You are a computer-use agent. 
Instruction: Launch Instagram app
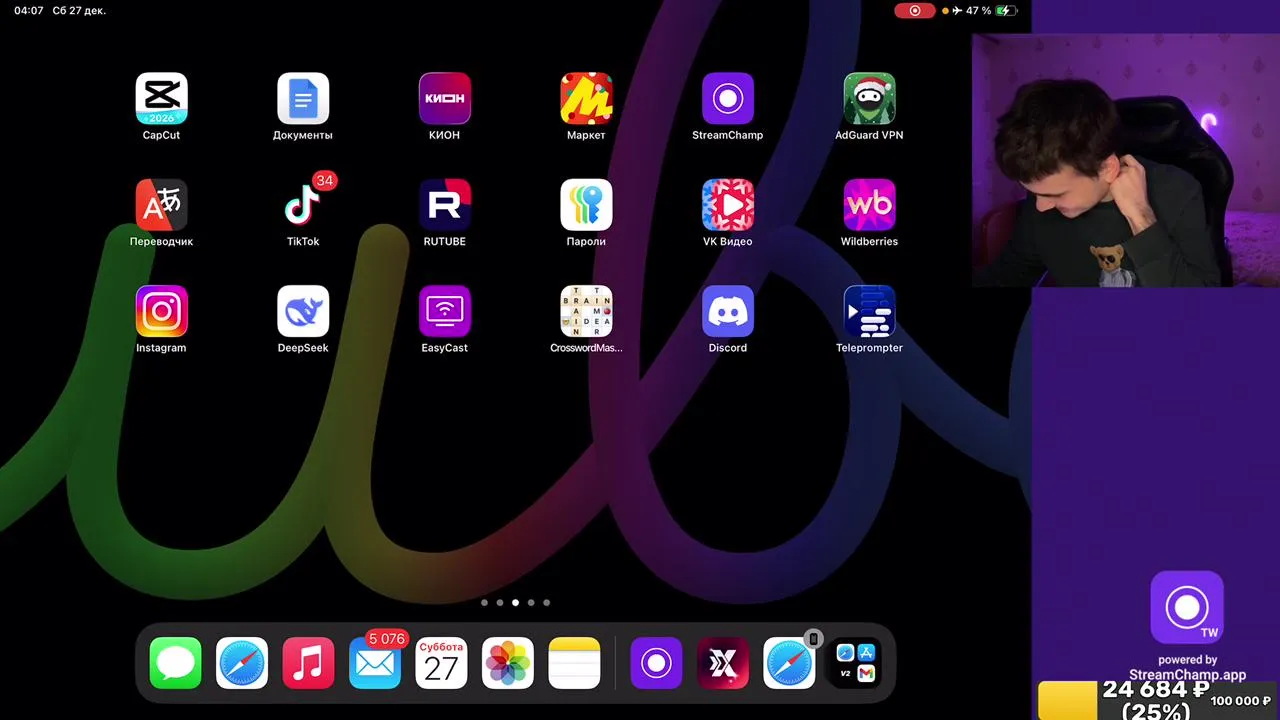pyautogui.click(x=161, y=311)
